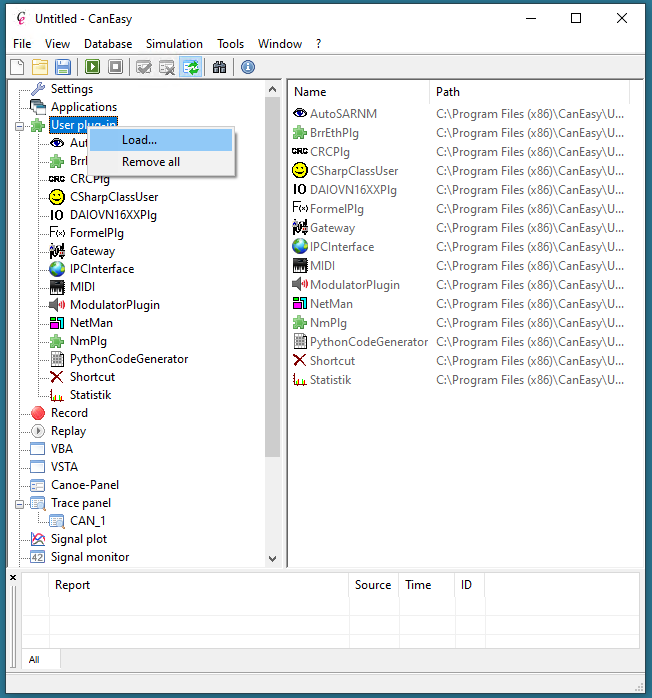Select Canoe-Panel in the tree

tap(85, 485)
